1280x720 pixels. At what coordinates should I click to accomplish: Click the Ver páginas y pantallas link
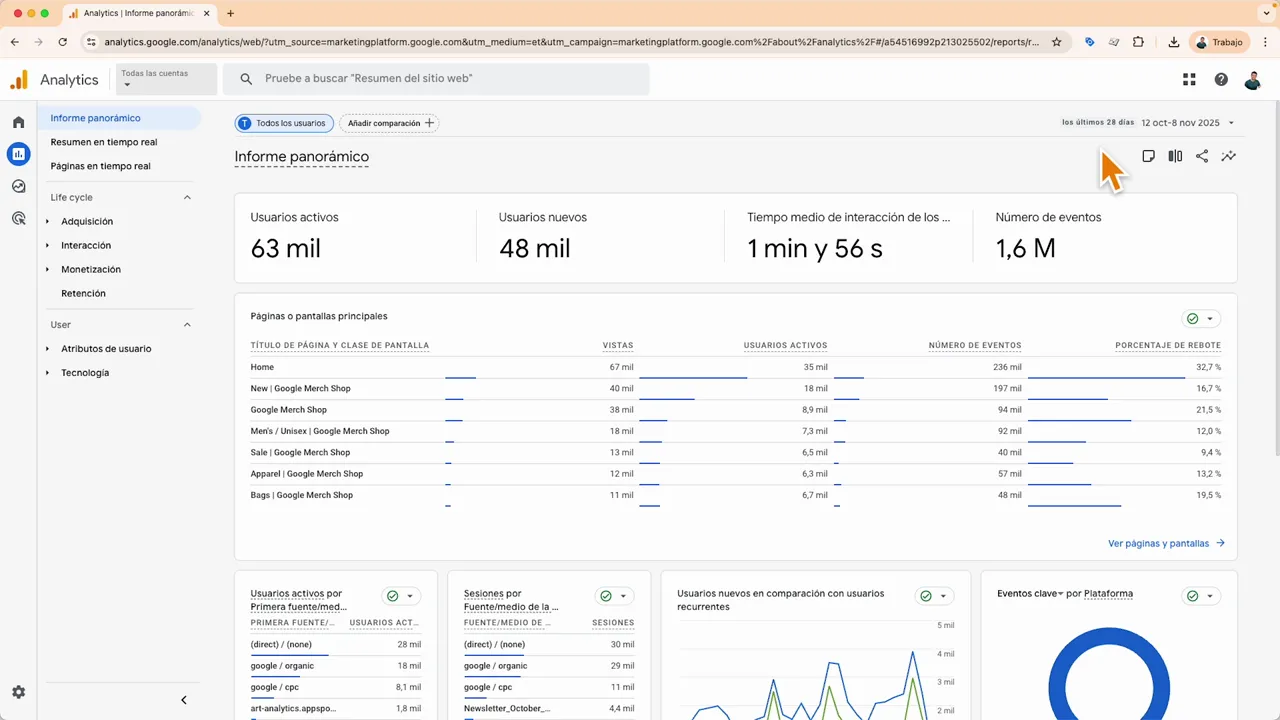(1158, 543)
